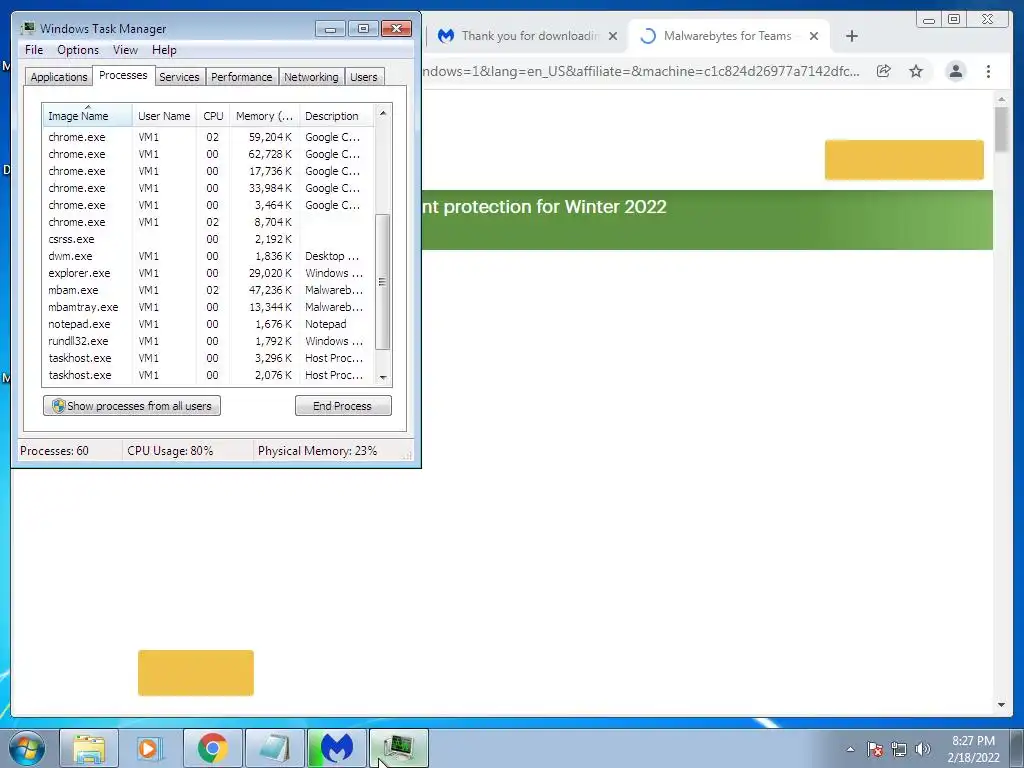Click the yellow button at page top right
1024x768 pixels.
pyautogui.click(x=904, y=159)
